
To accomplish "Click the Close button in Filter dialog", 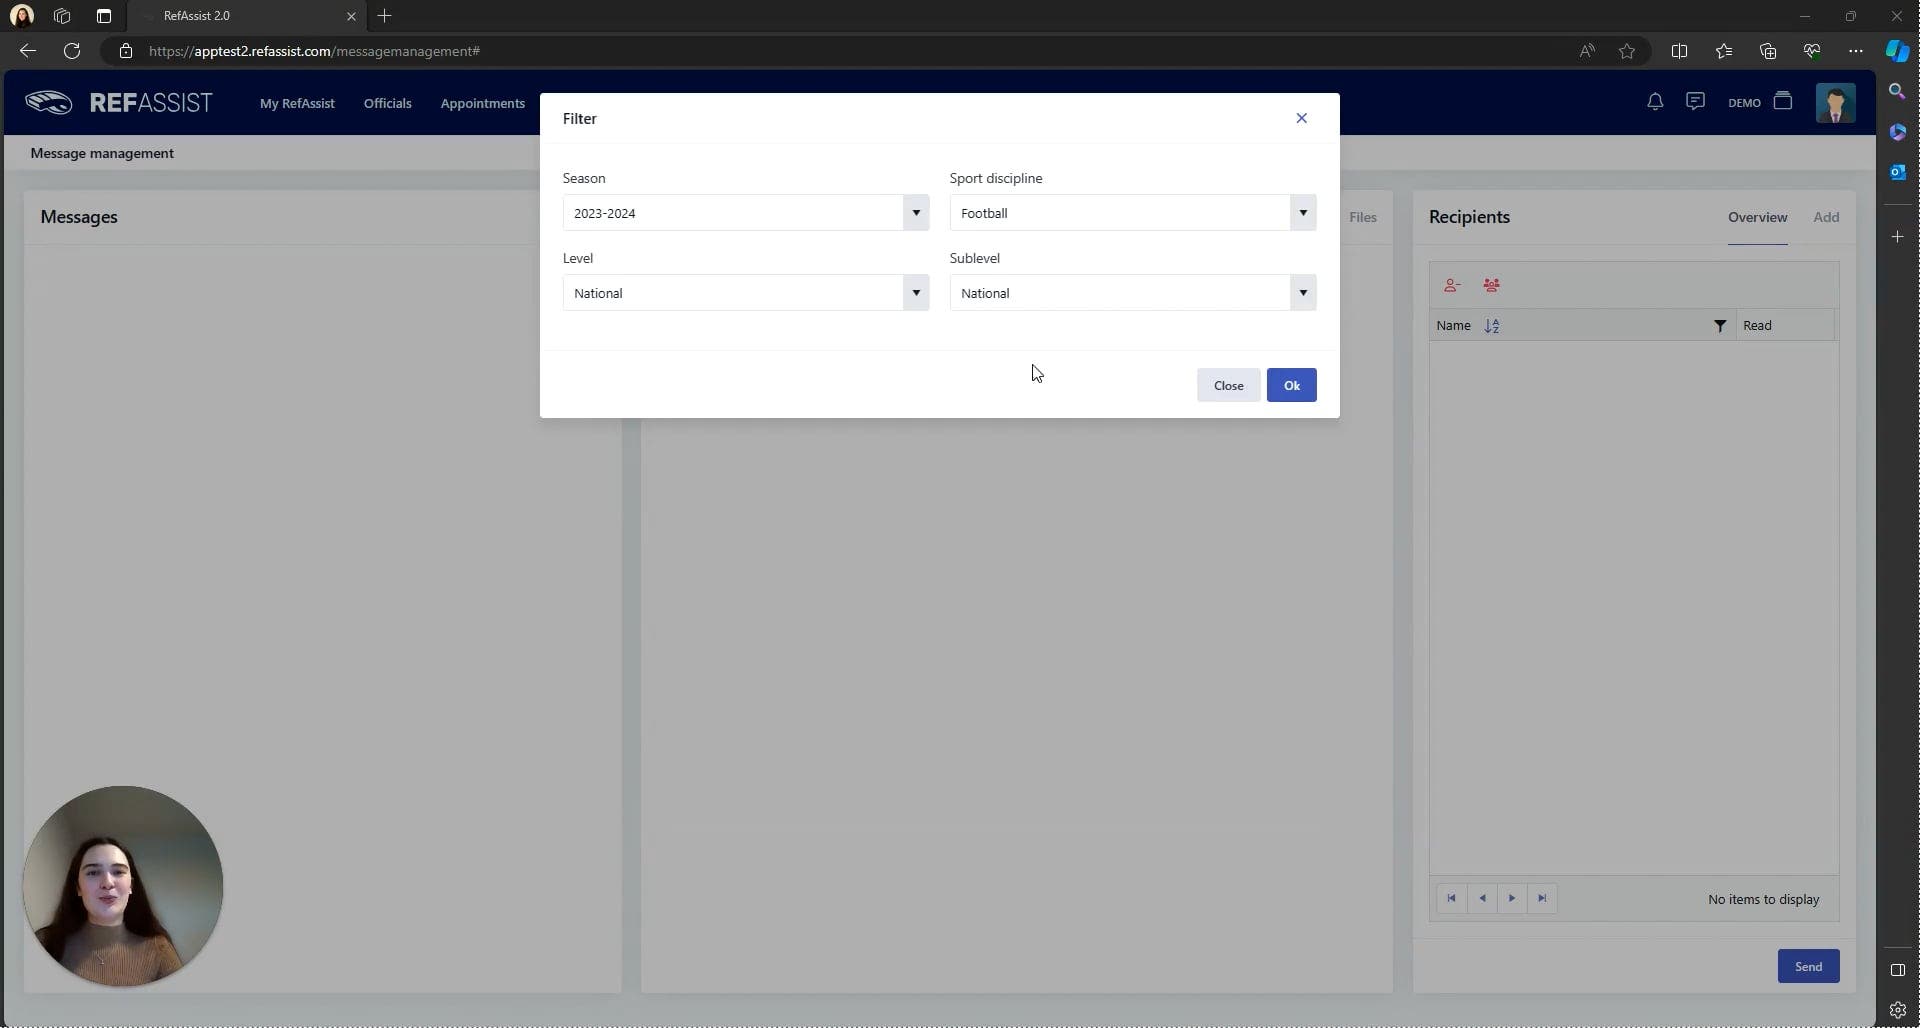I will click(x=1228, y=385).
